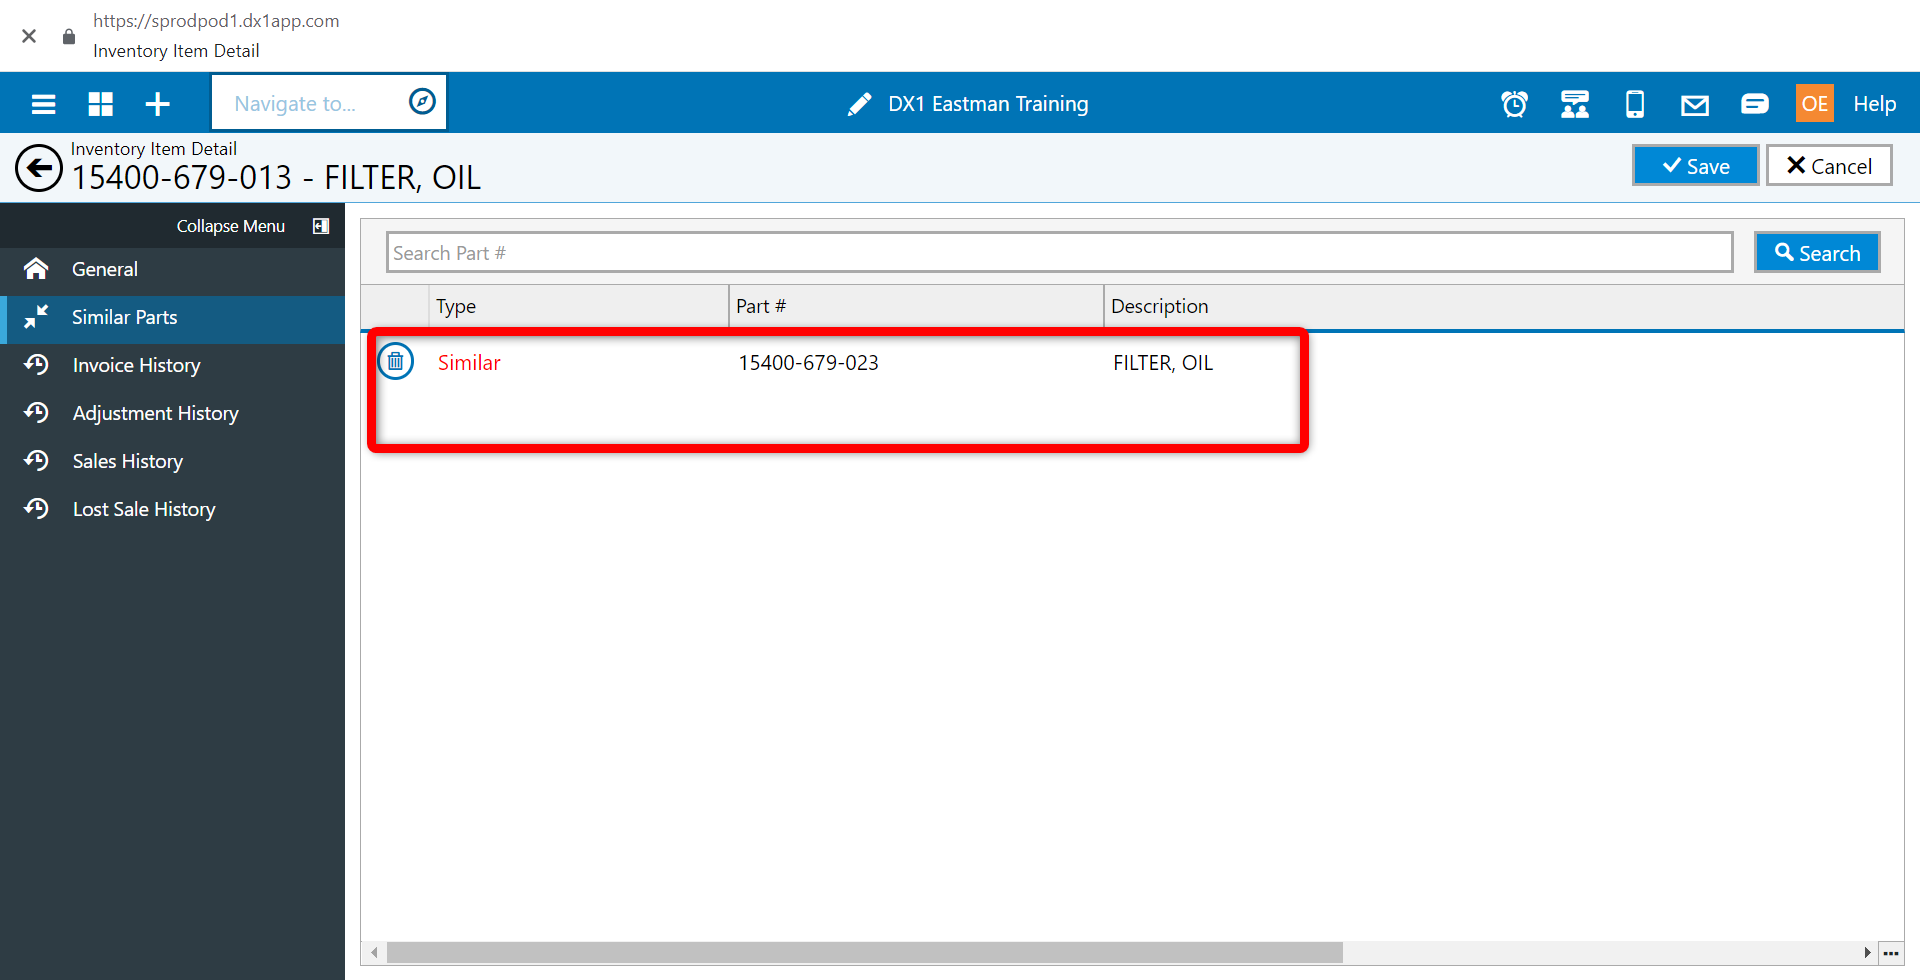Open the mail envelope icon

coord(1695,105)
